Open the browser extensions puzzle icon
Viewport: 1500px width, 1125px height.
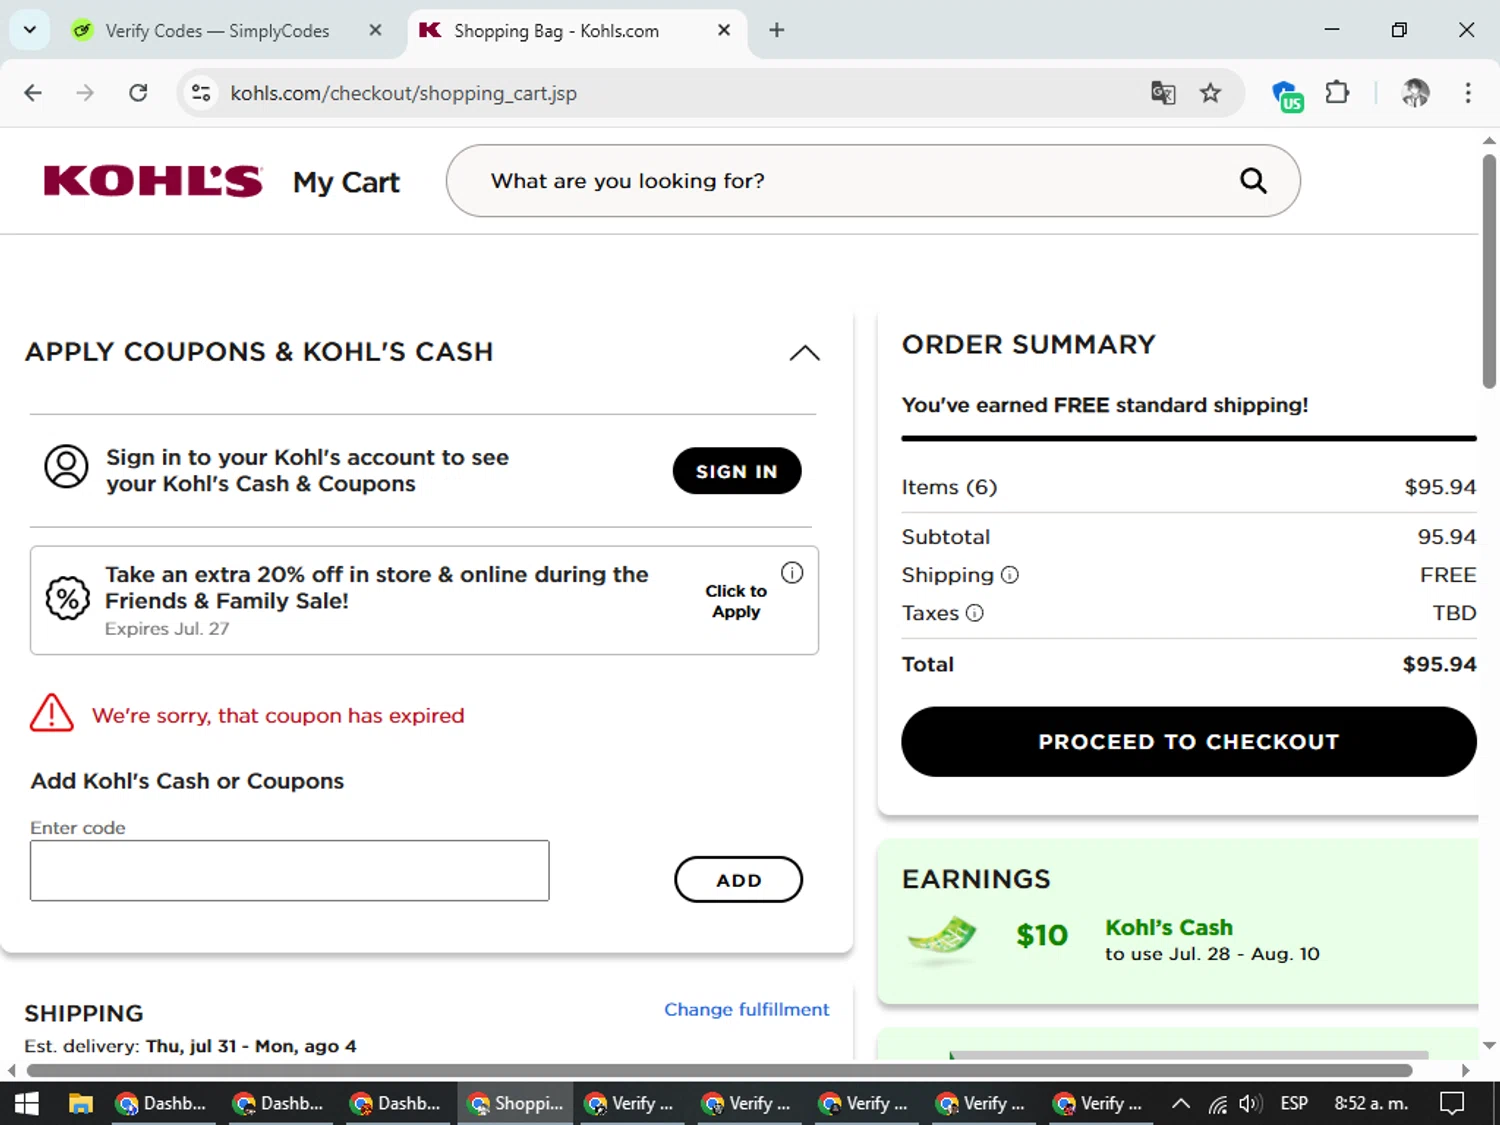1337,93
